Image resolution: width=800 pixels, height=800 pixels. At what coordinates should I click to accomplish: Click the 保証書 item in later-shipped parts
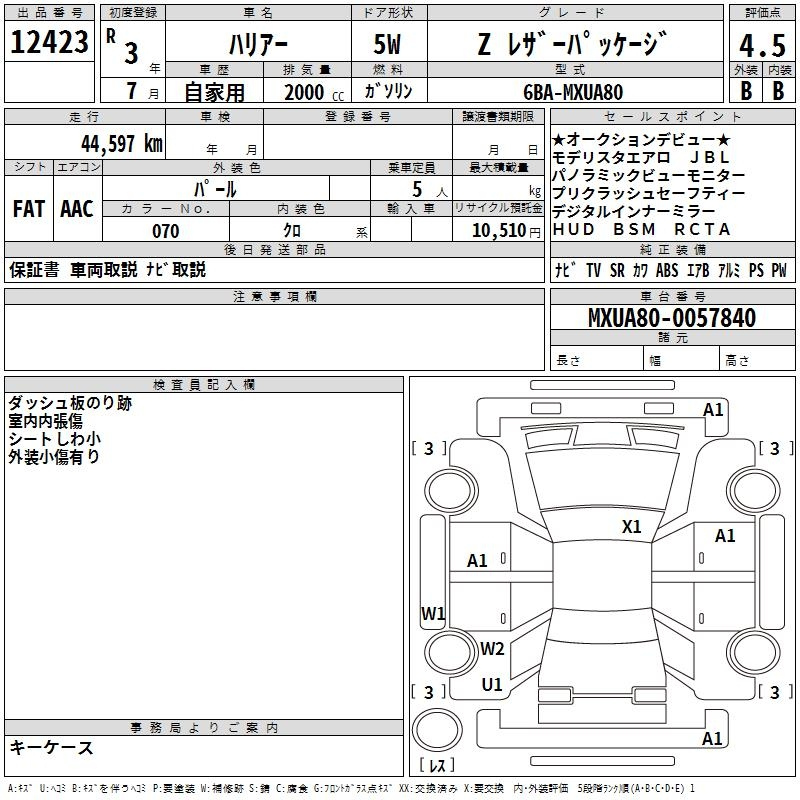(34, 269)
